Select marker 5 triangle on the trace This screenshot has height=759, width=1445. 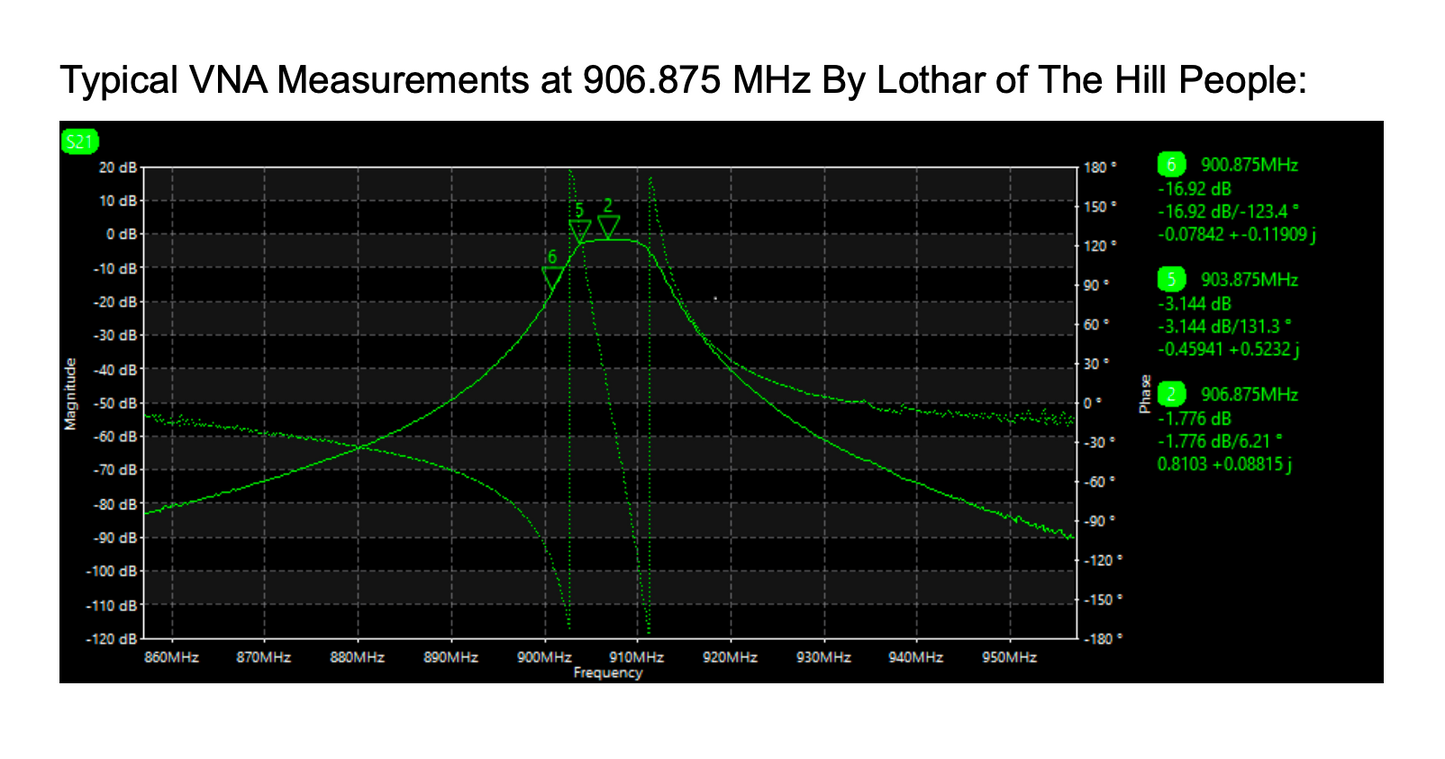tap(580, 232)
